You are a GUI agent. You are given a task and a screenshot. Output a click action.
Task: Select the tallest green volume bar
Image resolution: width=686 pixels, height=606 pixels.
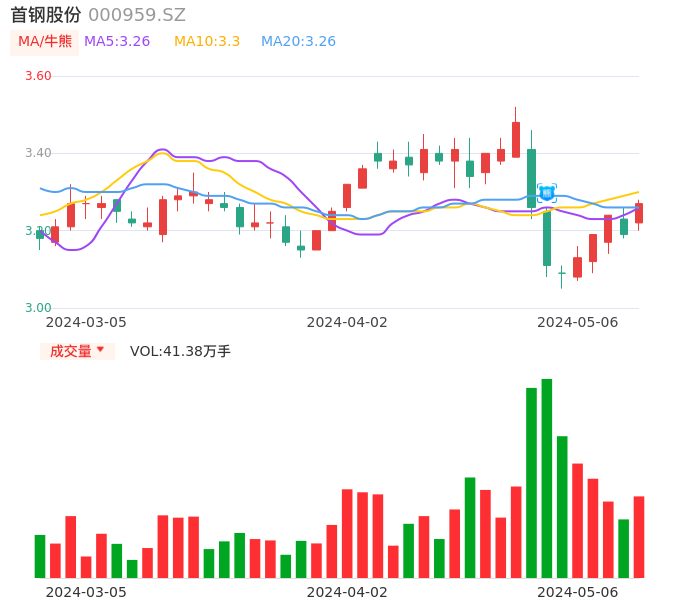[547, 478]
